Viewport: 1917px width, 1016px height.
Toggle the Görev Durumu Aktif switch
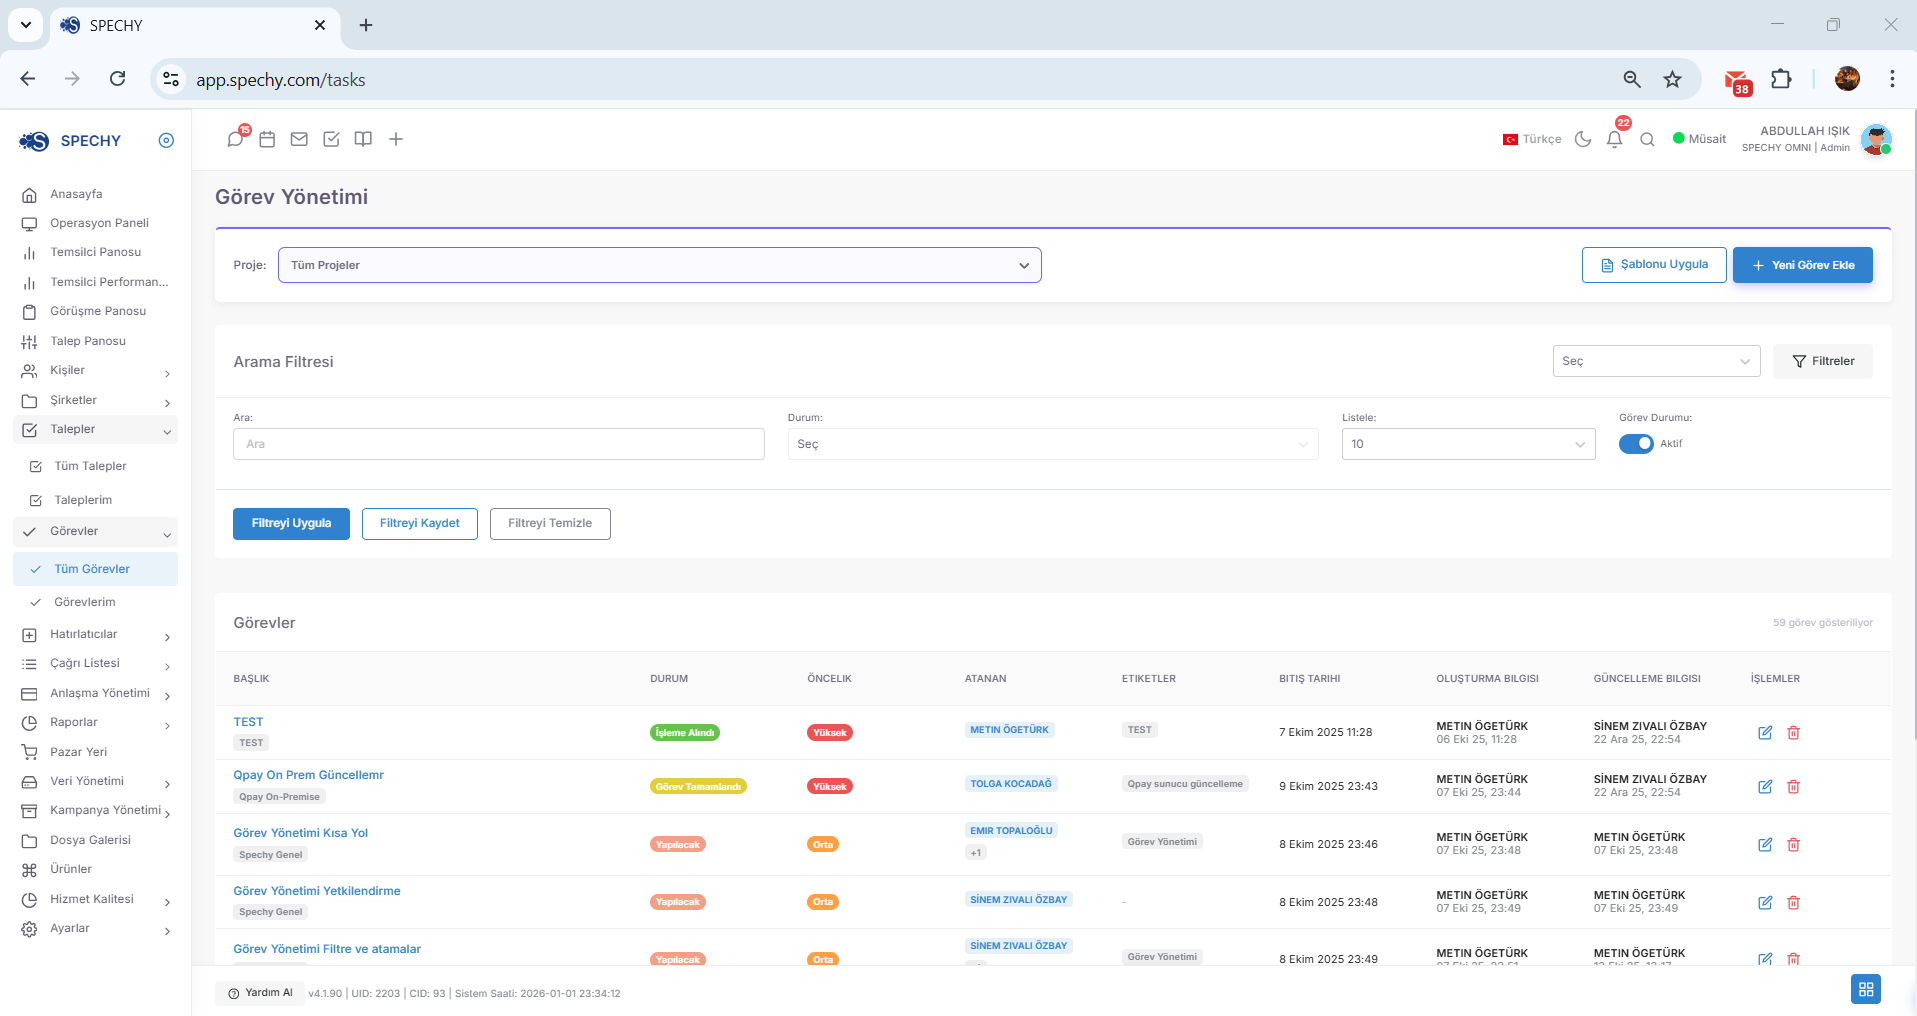[x=1636, y=444]
